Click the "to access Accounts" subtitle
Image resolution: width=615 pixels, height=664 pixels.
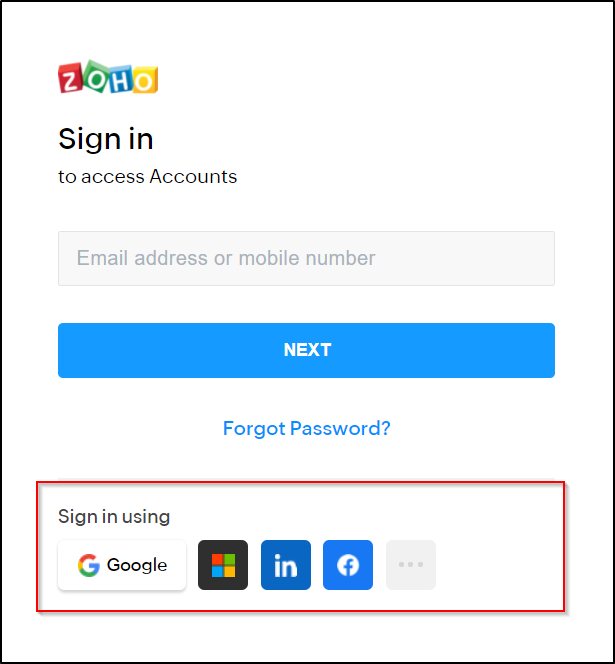147,177
